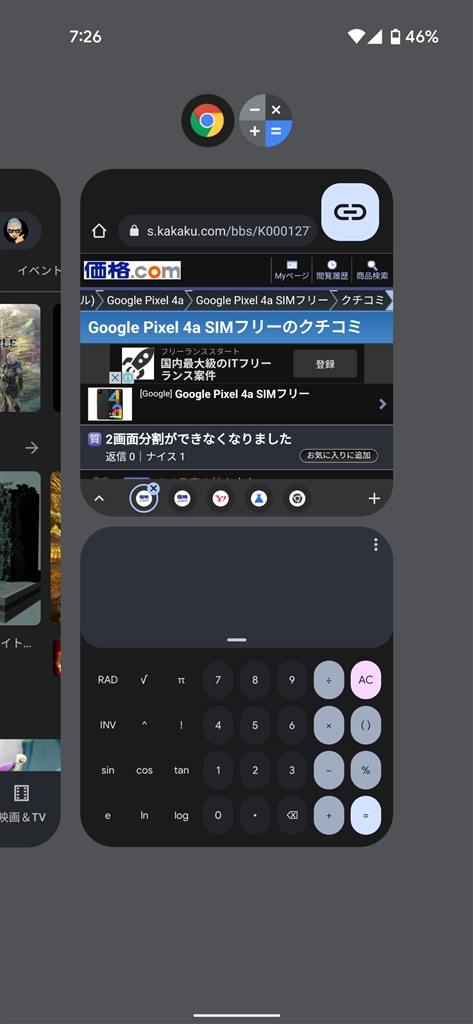This screenshot has width=473, height=1024.
Task: Open the calculator three-dot menu
Action: [x=376, y=545]
